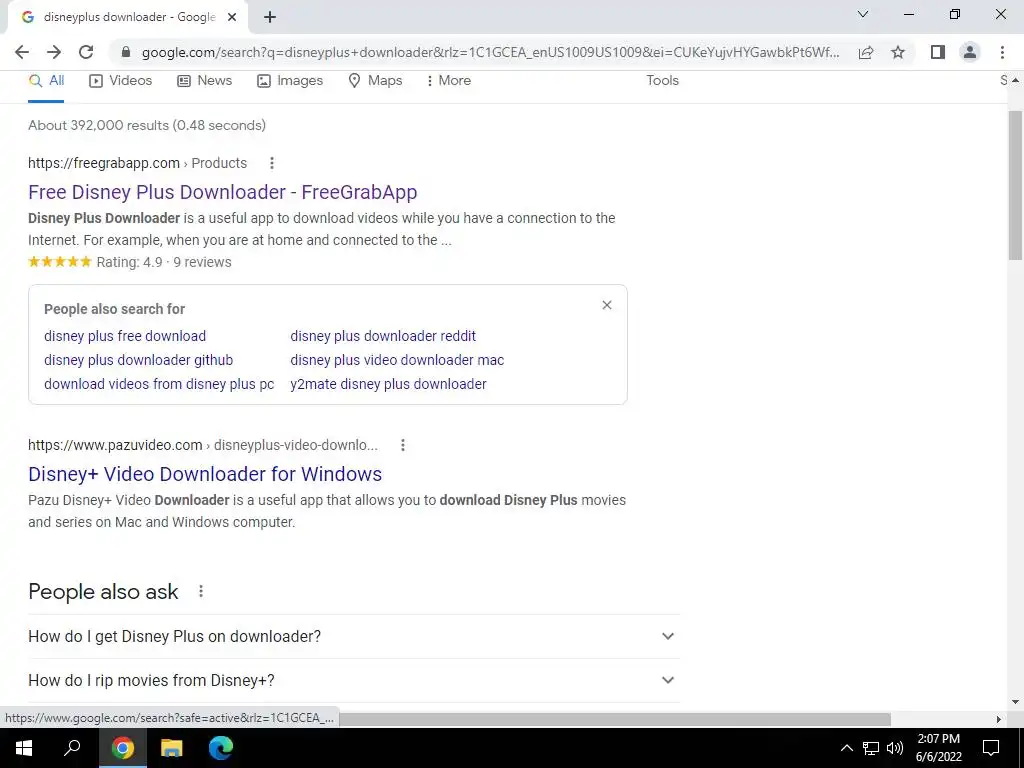Open the Chrome side panel
This screenshot has width=1024, height=768.
coord(938,52)
